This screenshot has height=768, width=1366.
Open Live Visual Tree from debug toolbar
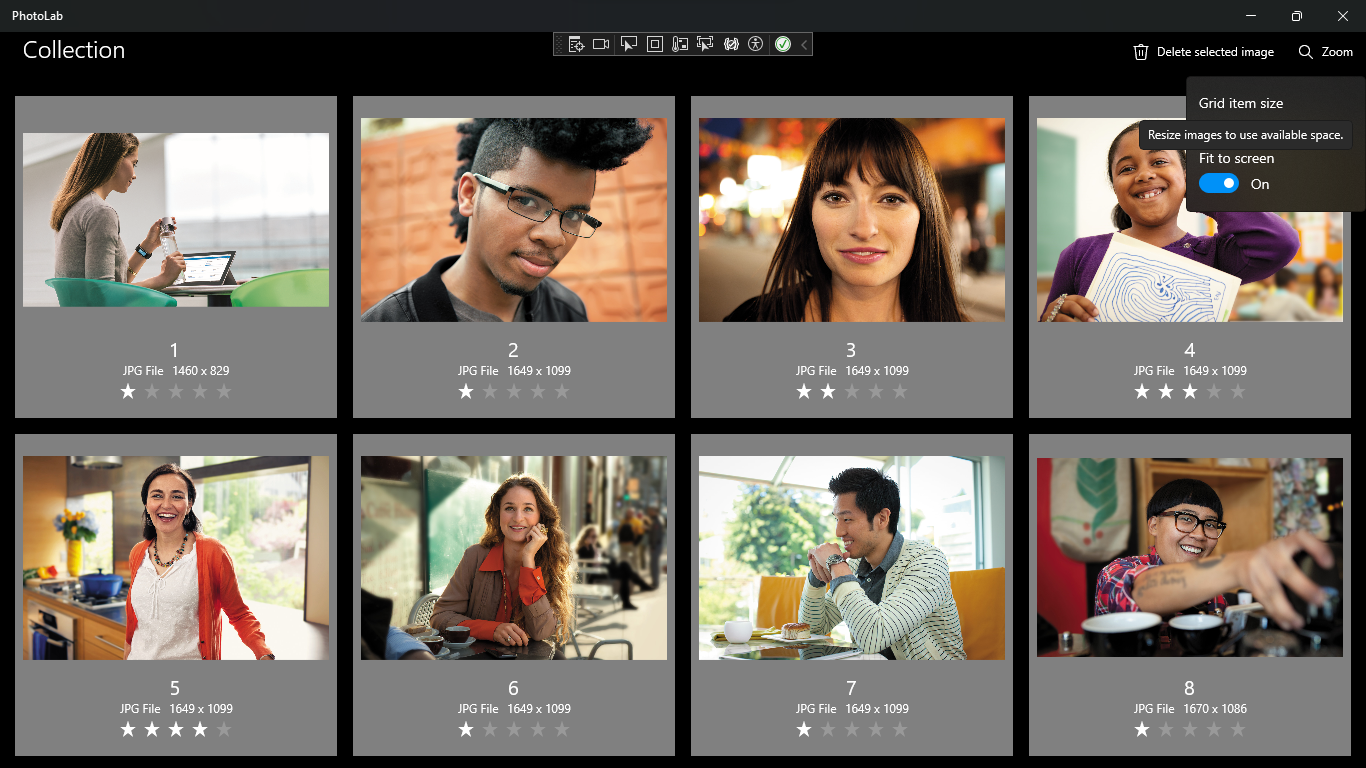click(x=577, y=44)
